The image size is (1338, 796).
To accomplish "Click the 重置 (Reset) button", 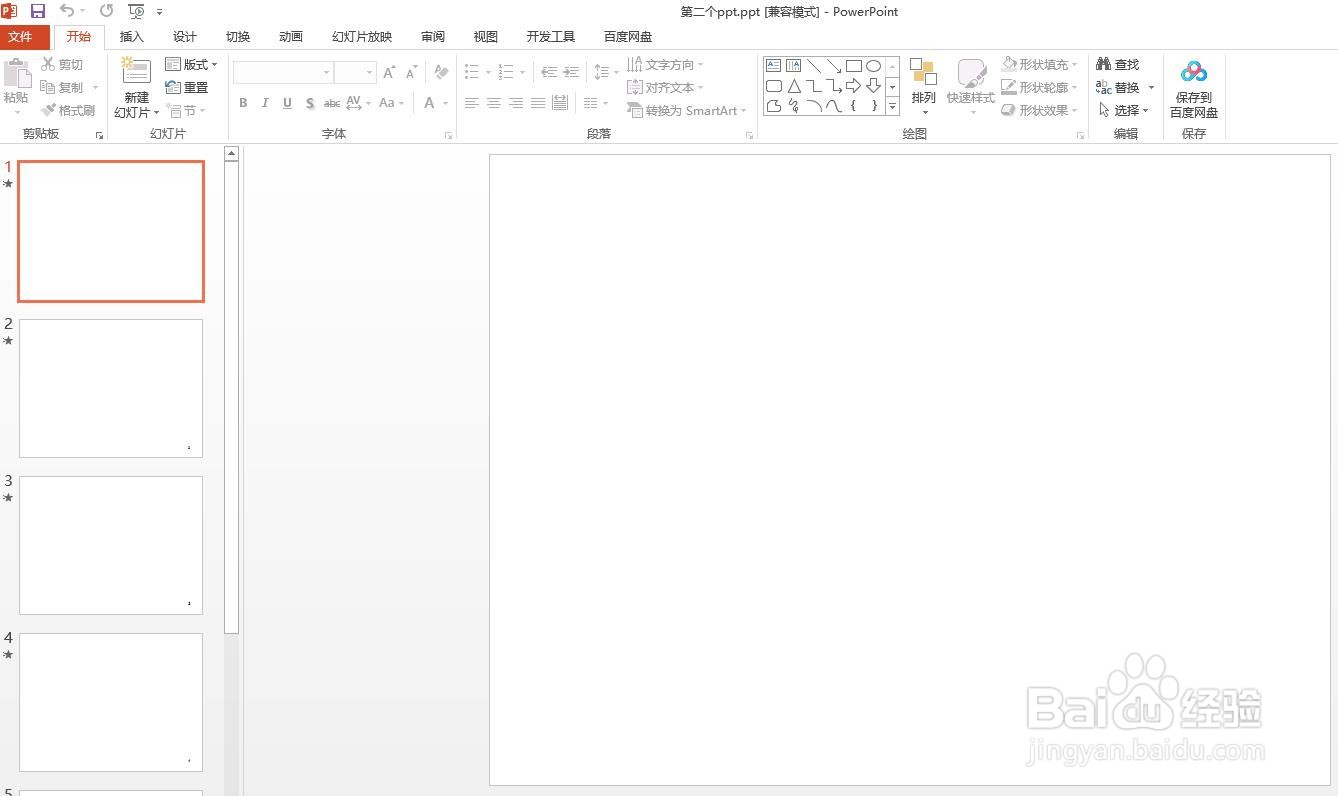I will click(x=187, y=87).
